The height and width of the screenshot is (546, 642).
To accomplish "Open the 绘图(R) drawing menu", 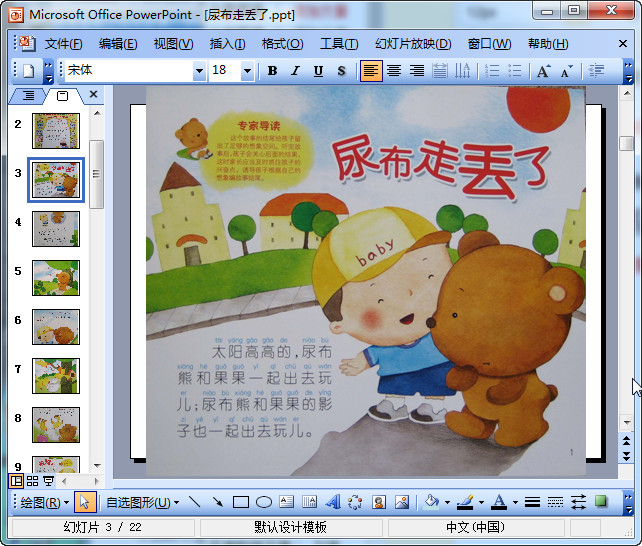I will tap(45, 502).
